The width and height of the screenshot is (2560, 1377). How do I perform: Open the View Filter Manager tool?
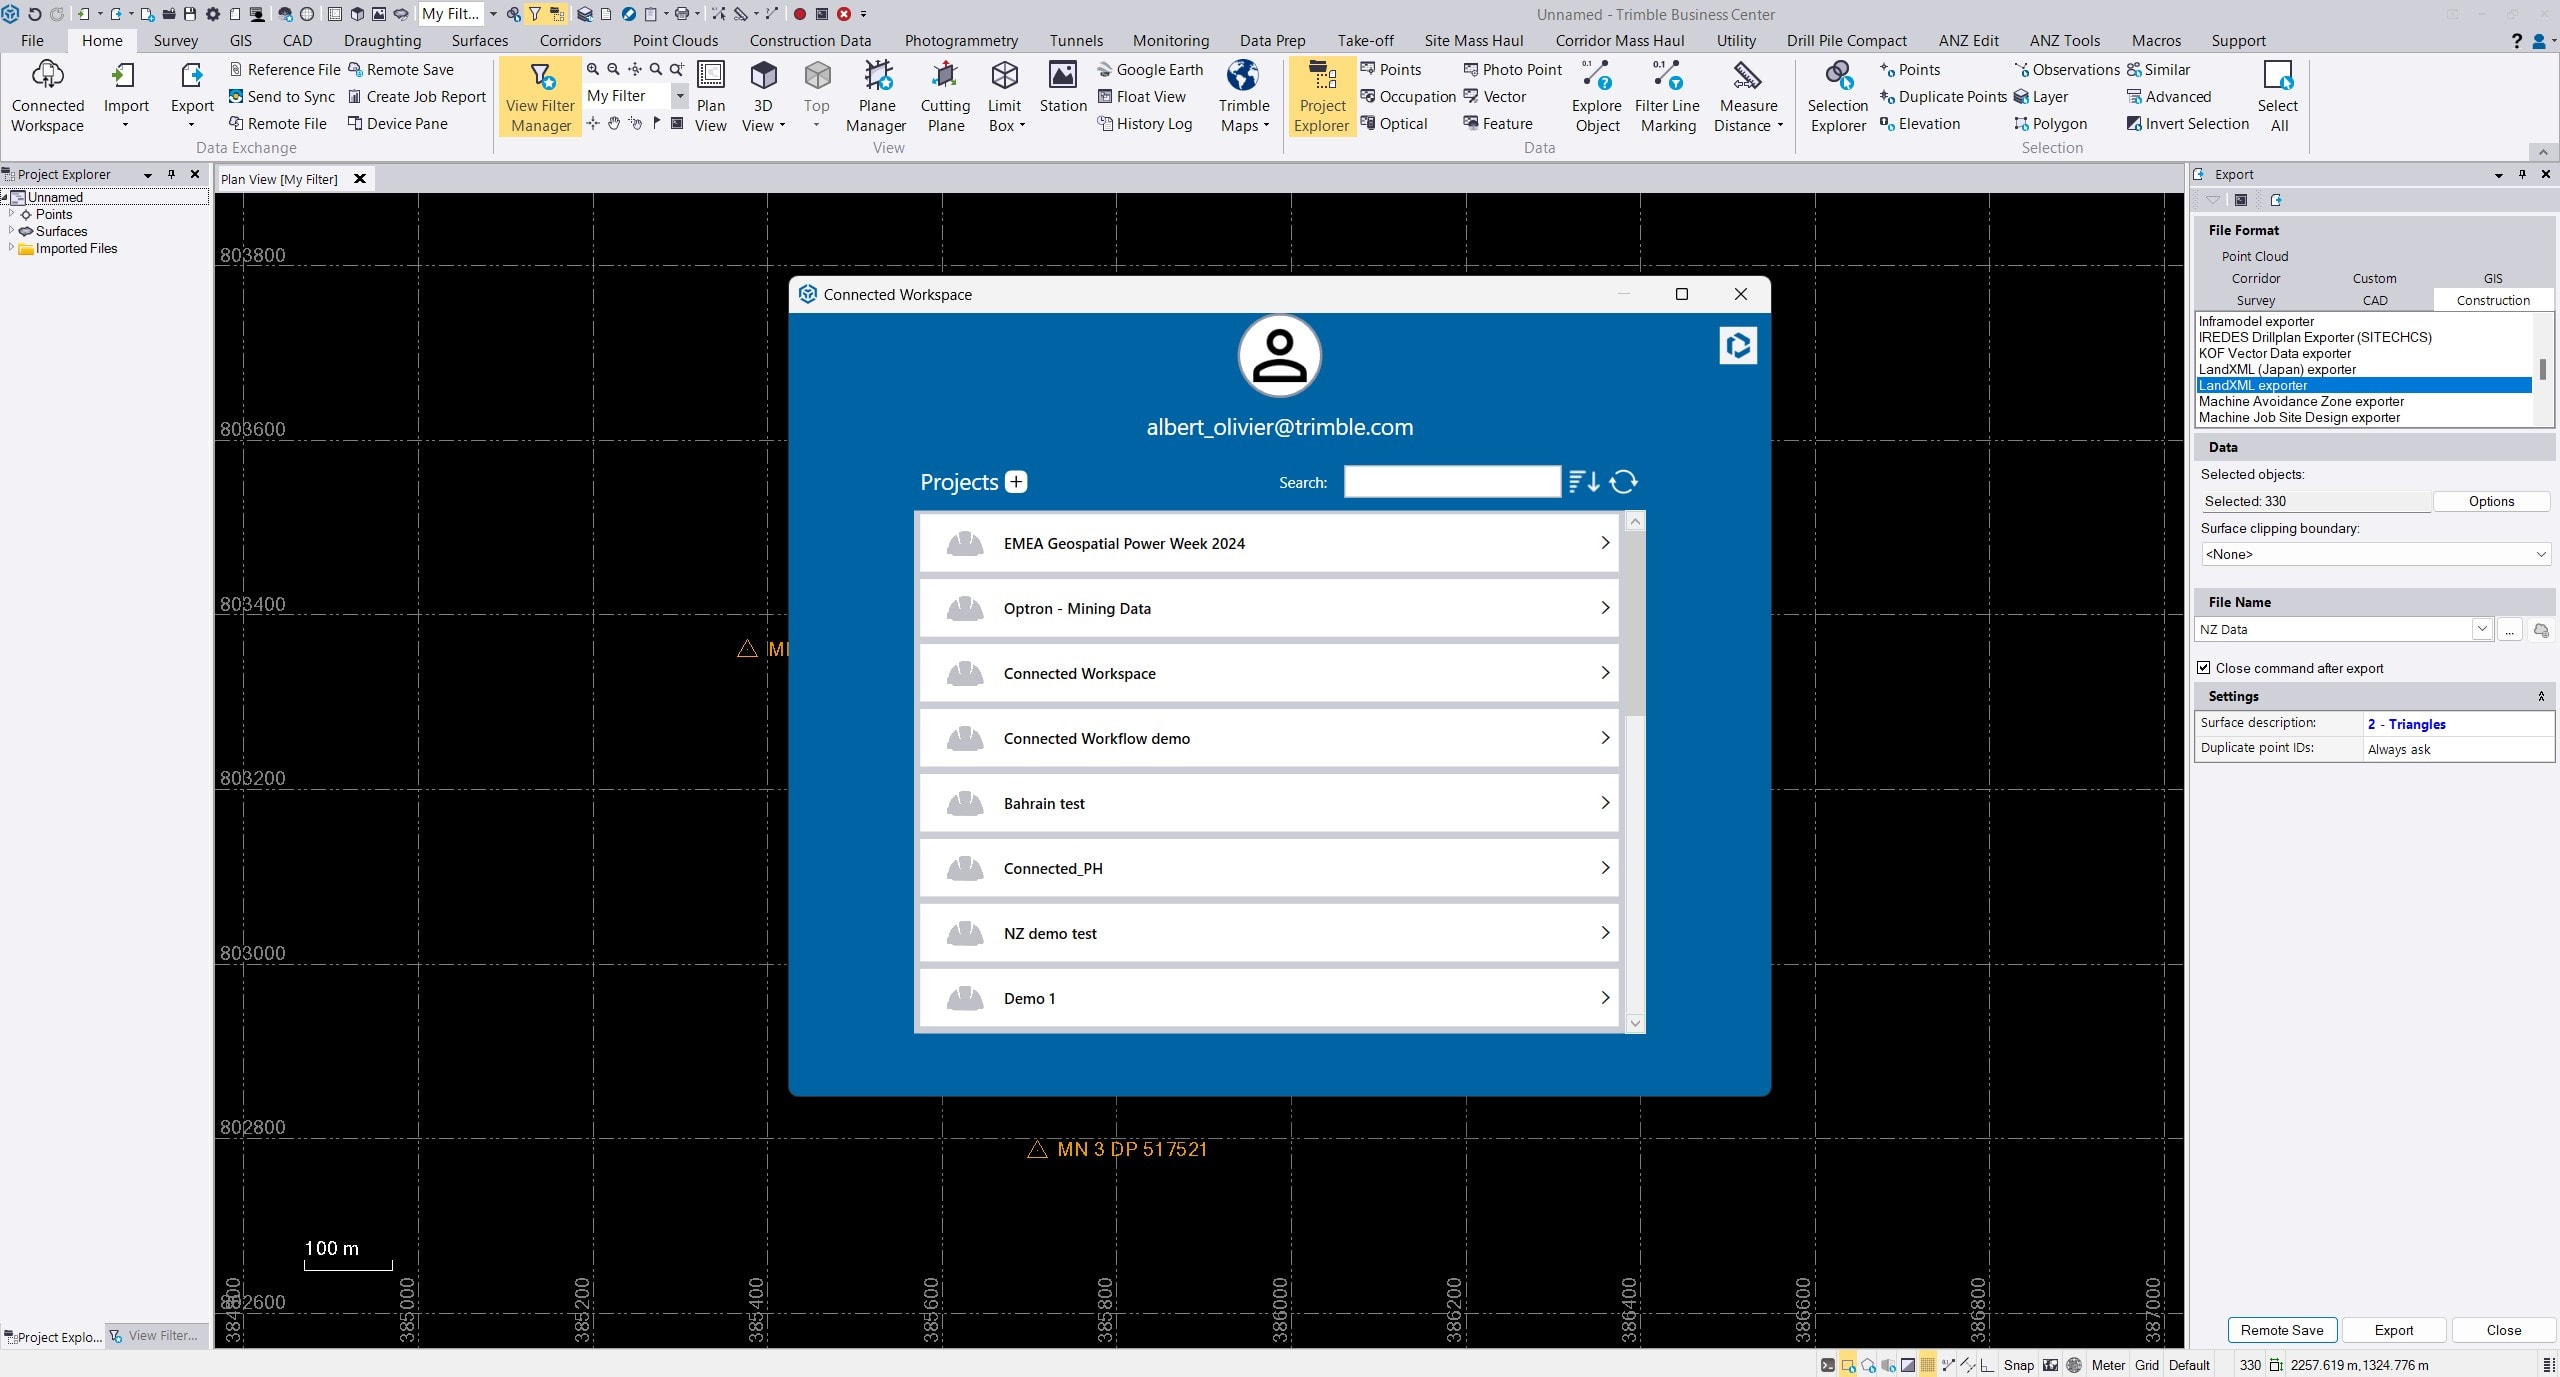[x=539, y=97]
